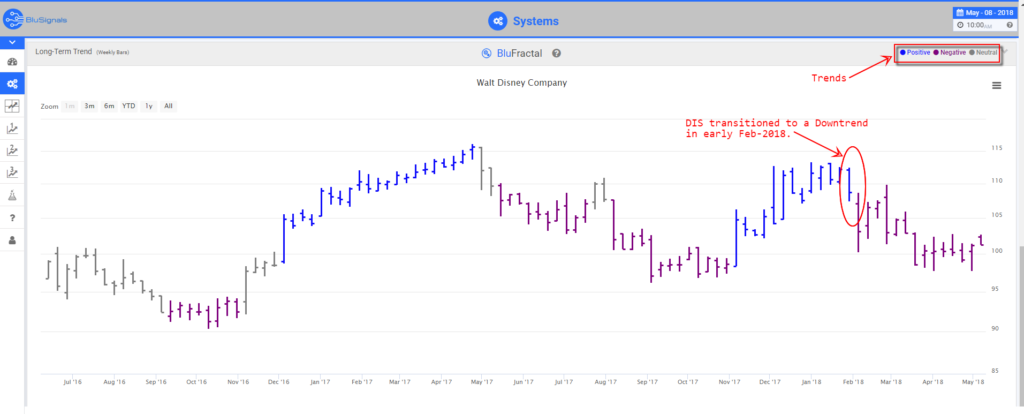Click the Systems page title

(x=536, y=21)
